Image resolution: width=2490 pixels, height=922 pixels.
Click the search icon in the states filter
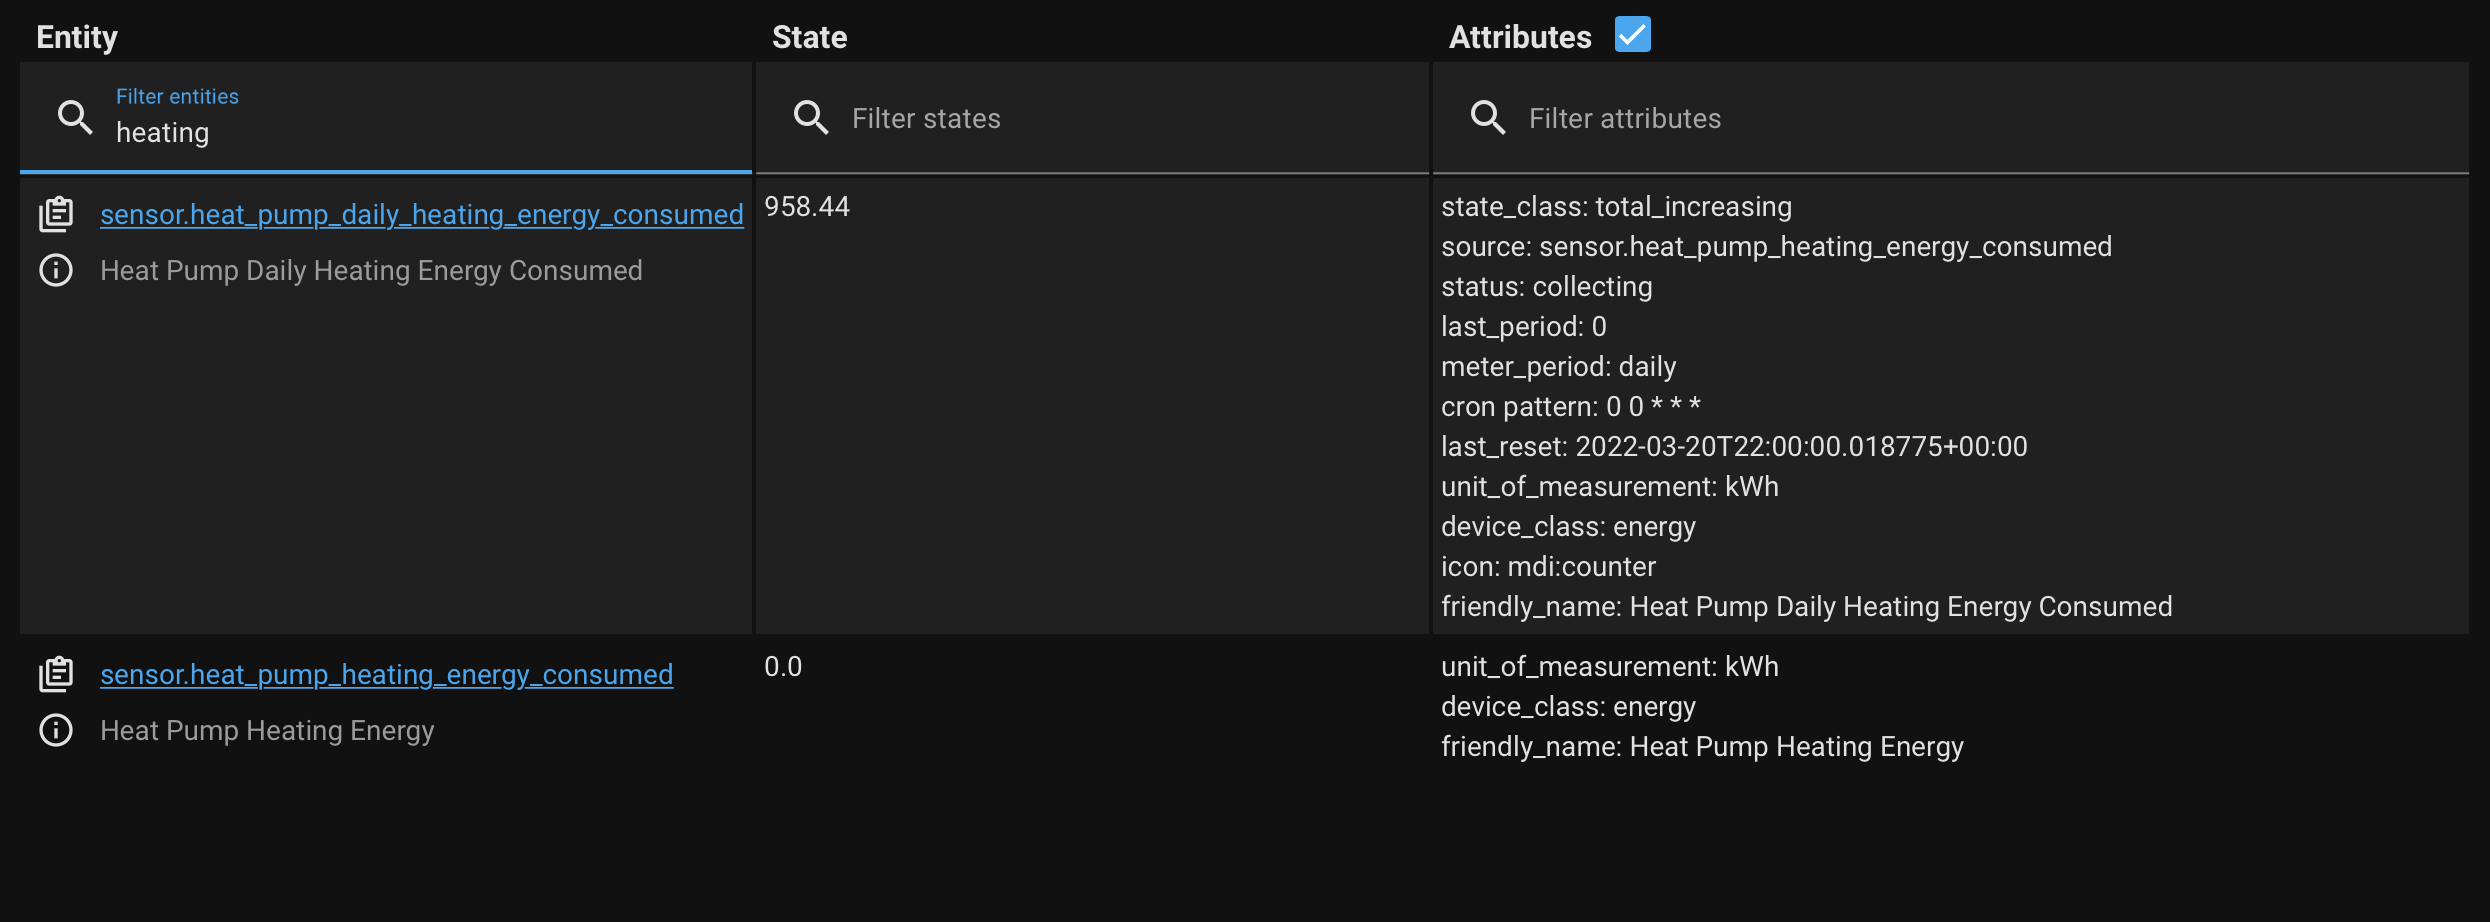tap(811, 117)
